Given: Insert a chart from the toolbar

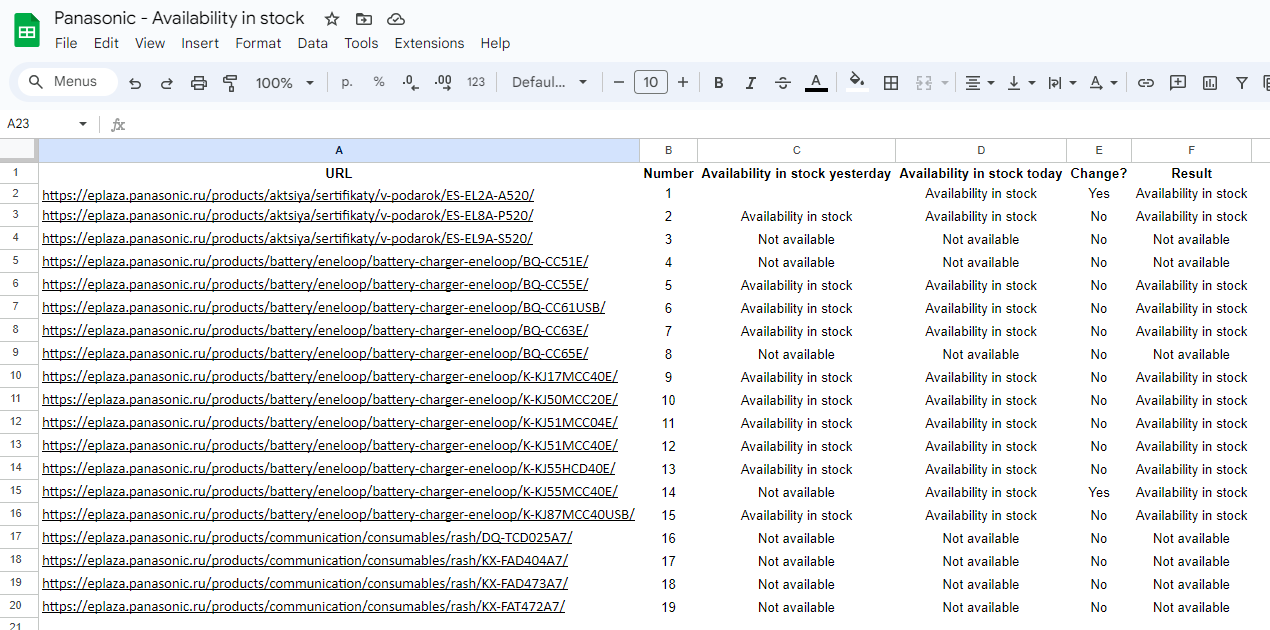Looking at the screenshot, I should [1210, 83].
